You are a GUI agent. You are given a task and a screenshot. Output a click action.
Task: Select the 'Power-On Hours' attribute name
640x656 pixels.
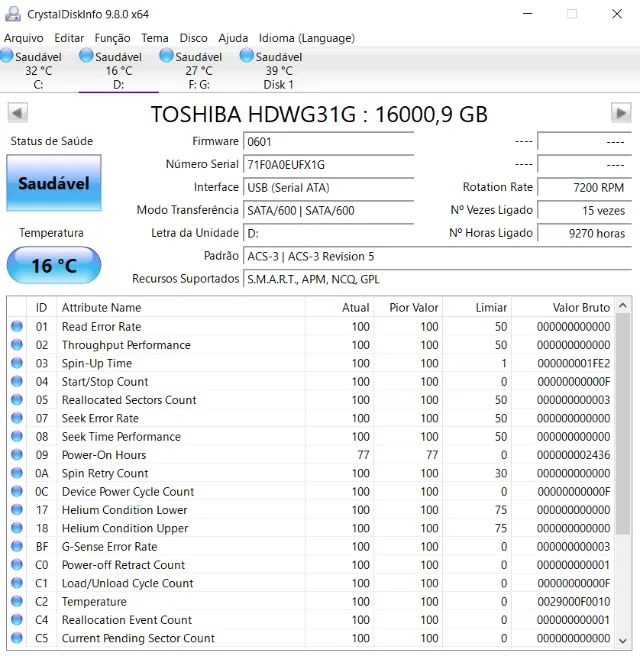[x=104, y=455]
